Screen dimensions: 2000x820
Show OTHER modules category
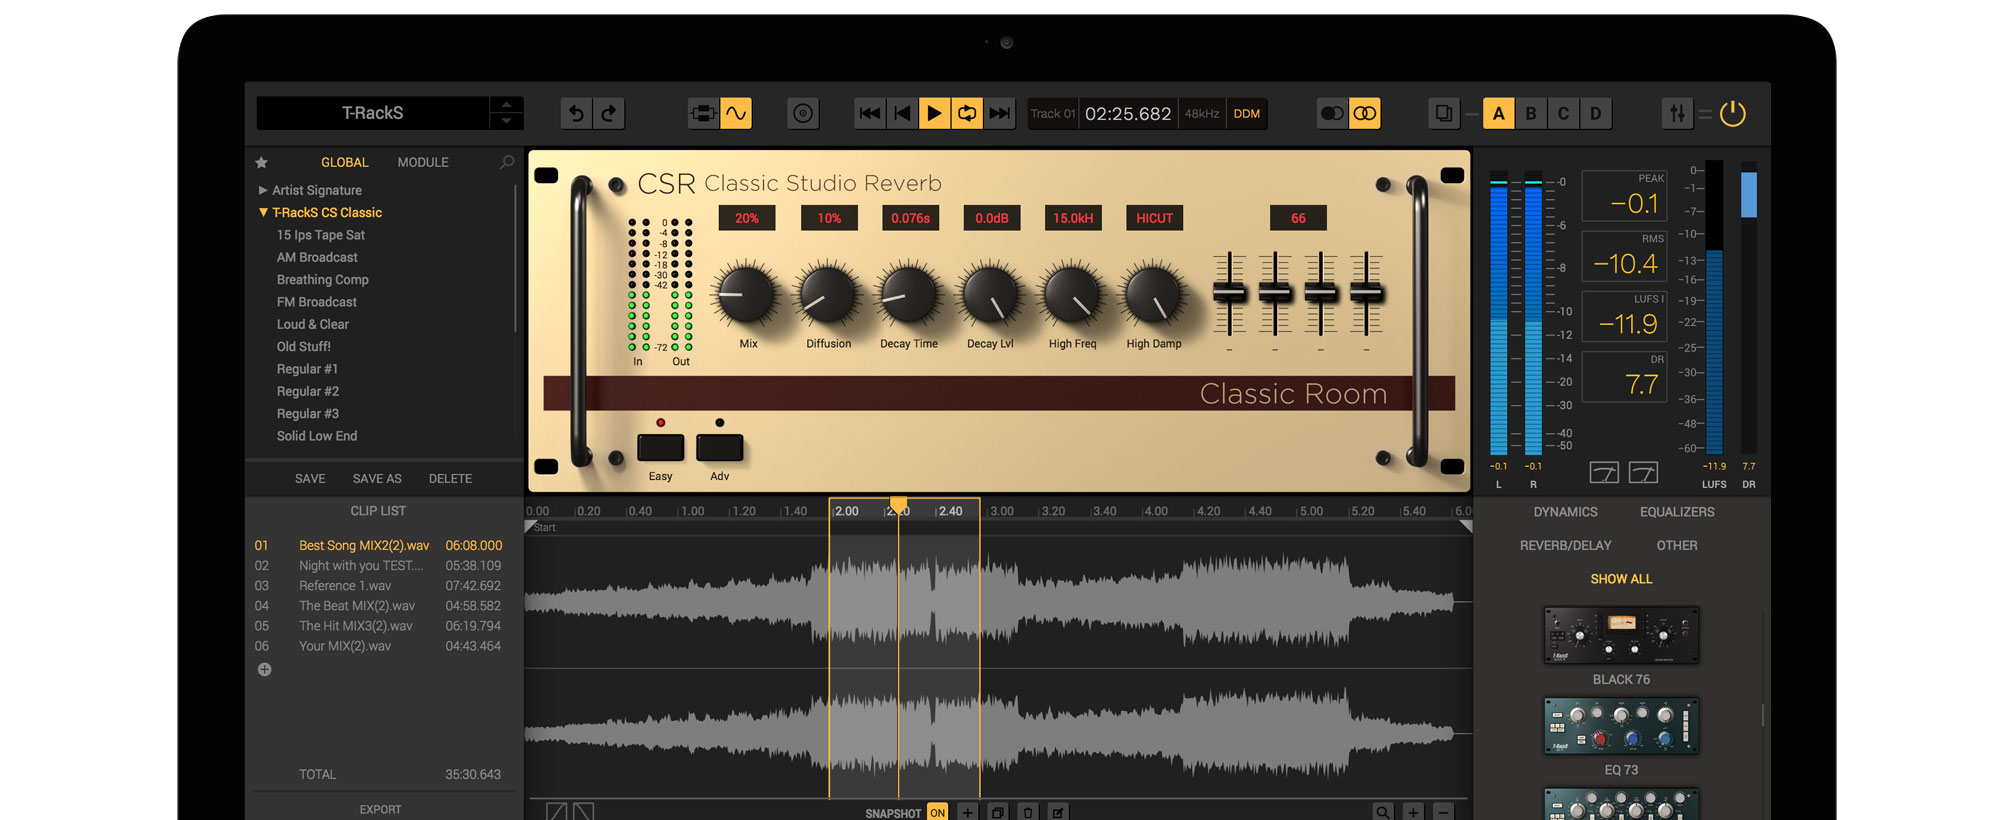point(1677,546)
